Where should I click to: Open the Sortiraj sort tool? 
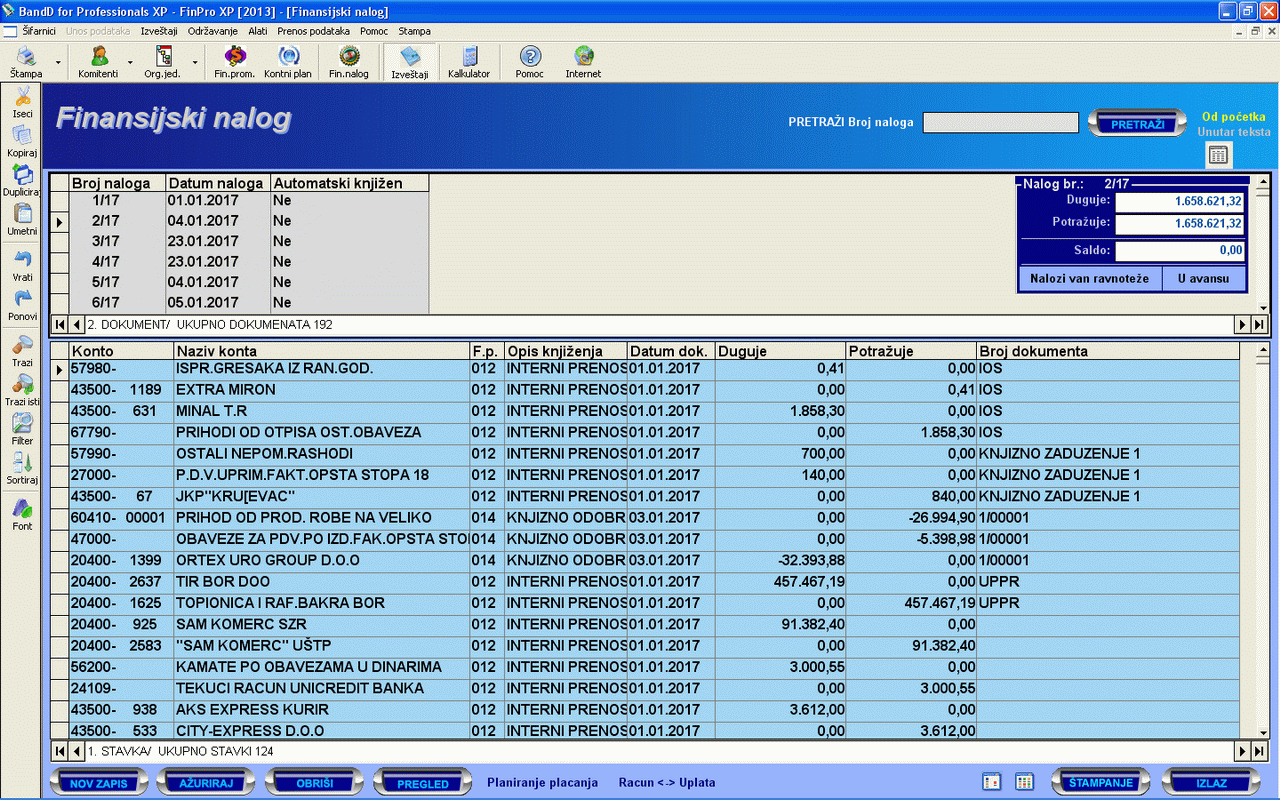(22, 468)
